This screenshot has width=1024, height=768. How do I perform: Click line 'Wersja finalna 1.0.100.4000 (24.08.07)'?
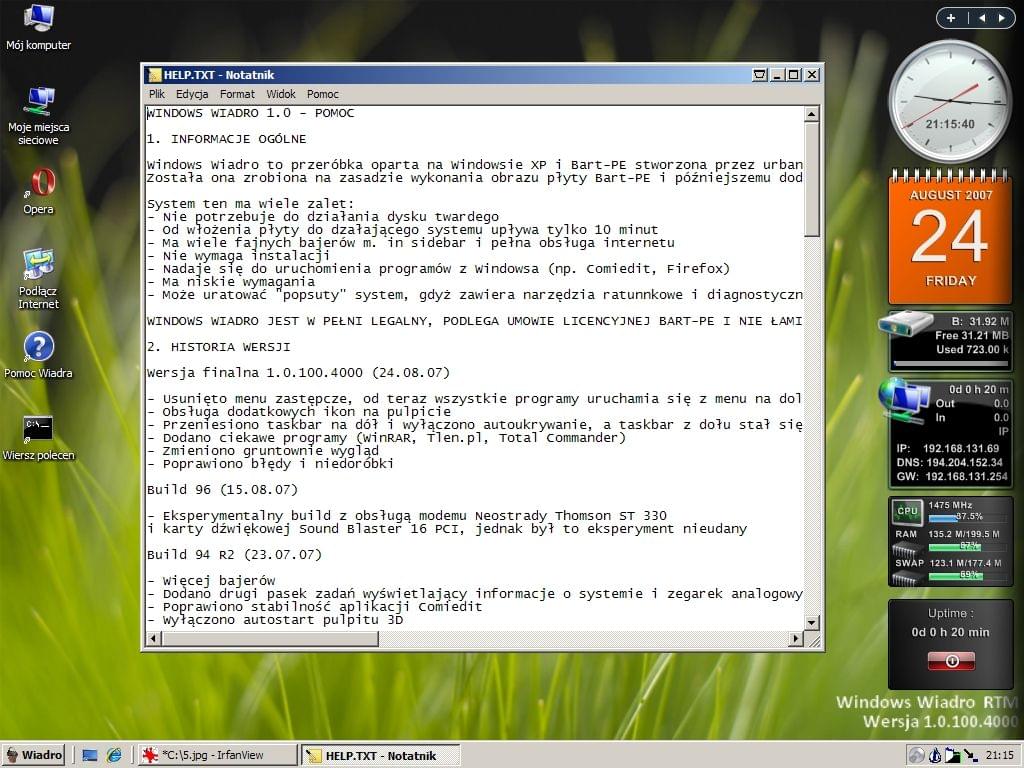coord(298,373)
